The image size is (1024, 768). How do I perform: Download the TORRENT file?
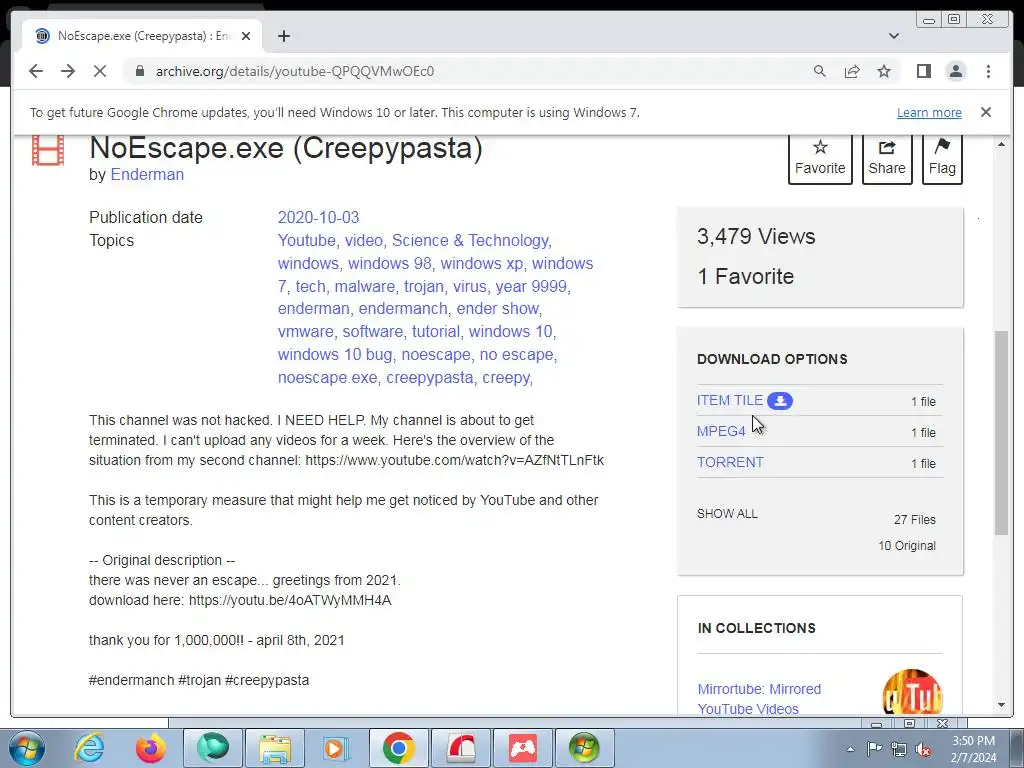point(730,462)
